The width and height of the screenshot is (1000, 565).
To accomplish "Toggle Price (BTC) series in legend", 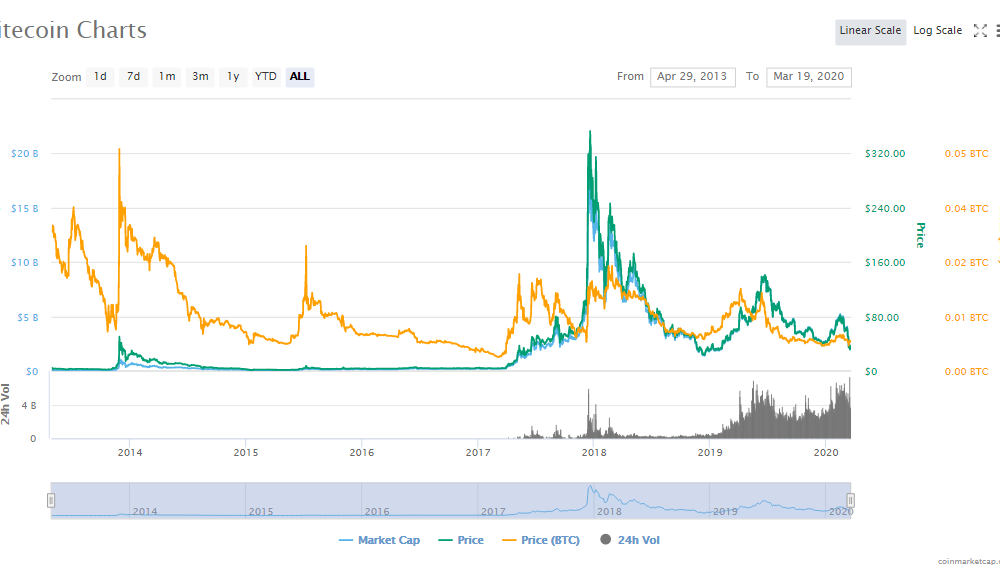I will click(541, 540).
